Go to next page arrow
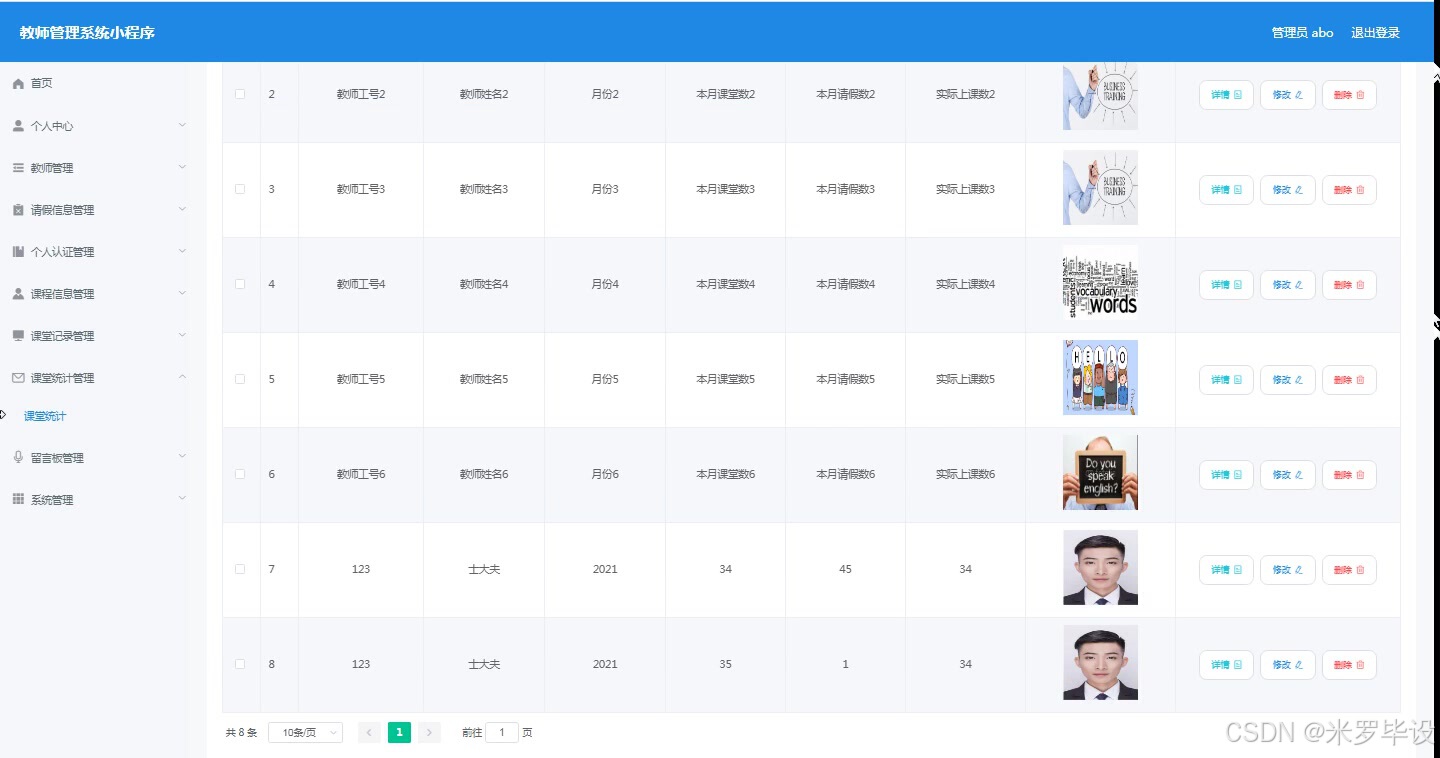1440x758 pixels. pyautogui.click(x=429, y=733)
